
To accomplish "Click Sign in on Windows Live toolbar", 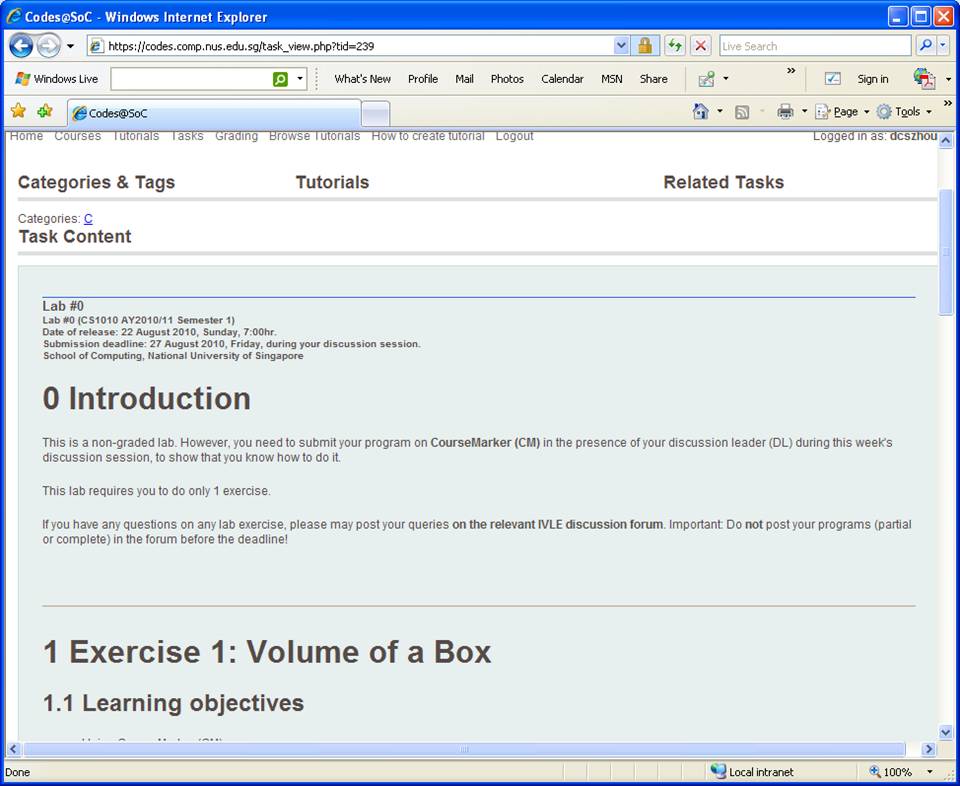I will pos(872,79).
